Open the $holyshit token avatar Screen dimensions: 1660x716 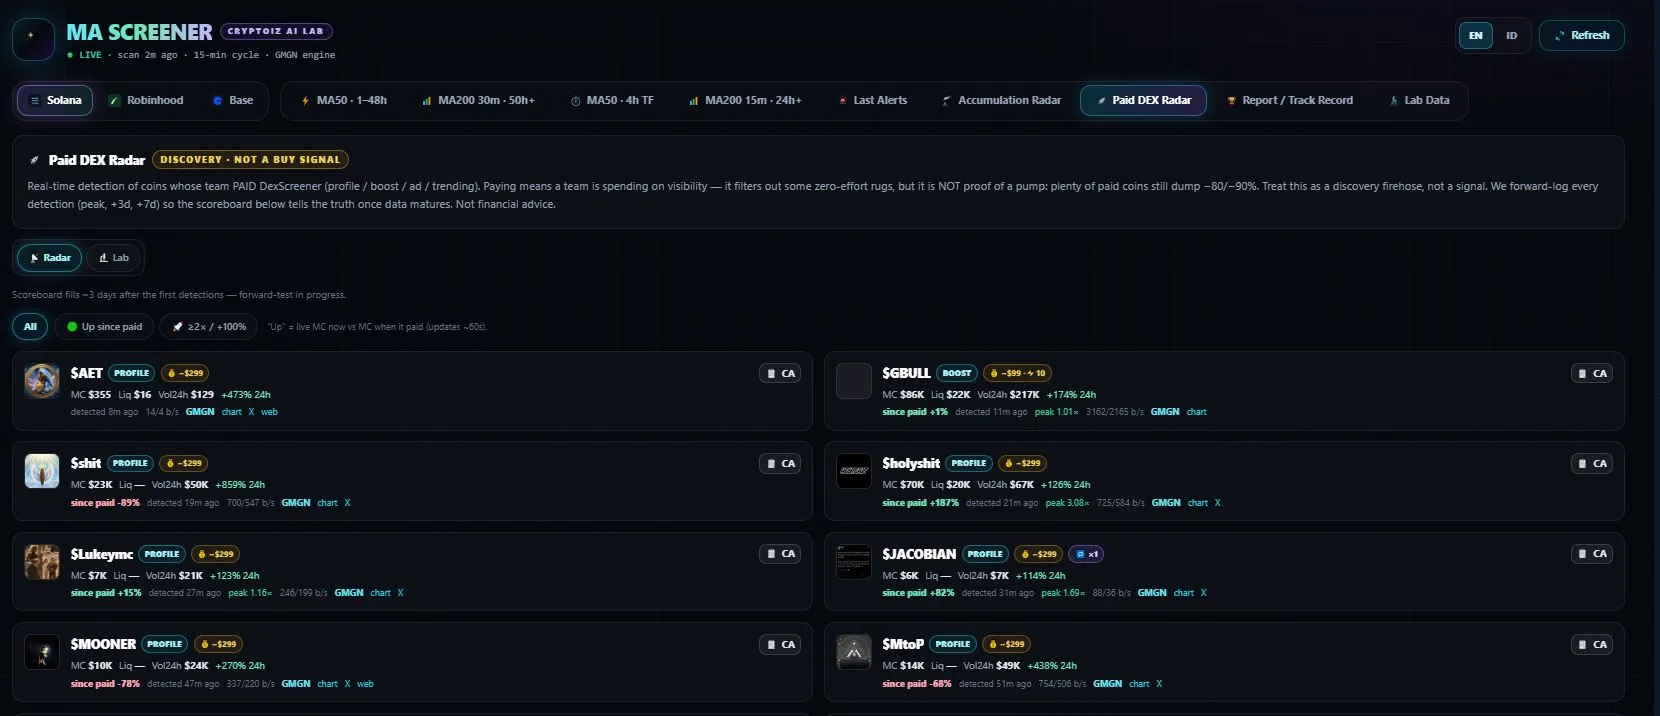(x=854, y=472)
